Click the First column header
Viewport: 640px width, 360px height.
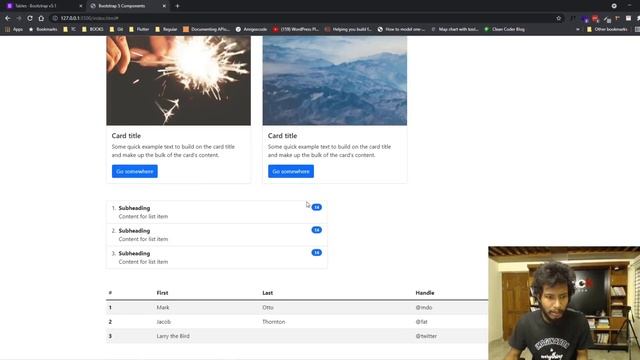click(162, 293)
